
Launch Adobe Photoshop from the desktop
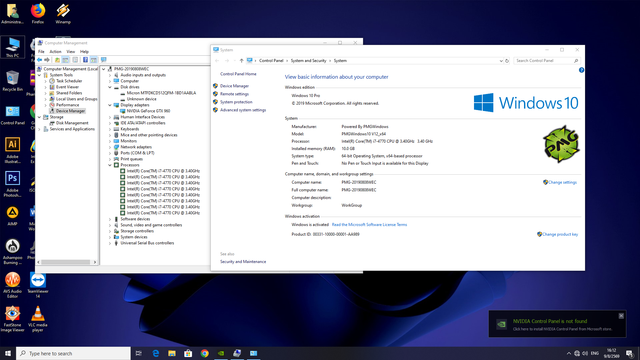click(12, 184)
